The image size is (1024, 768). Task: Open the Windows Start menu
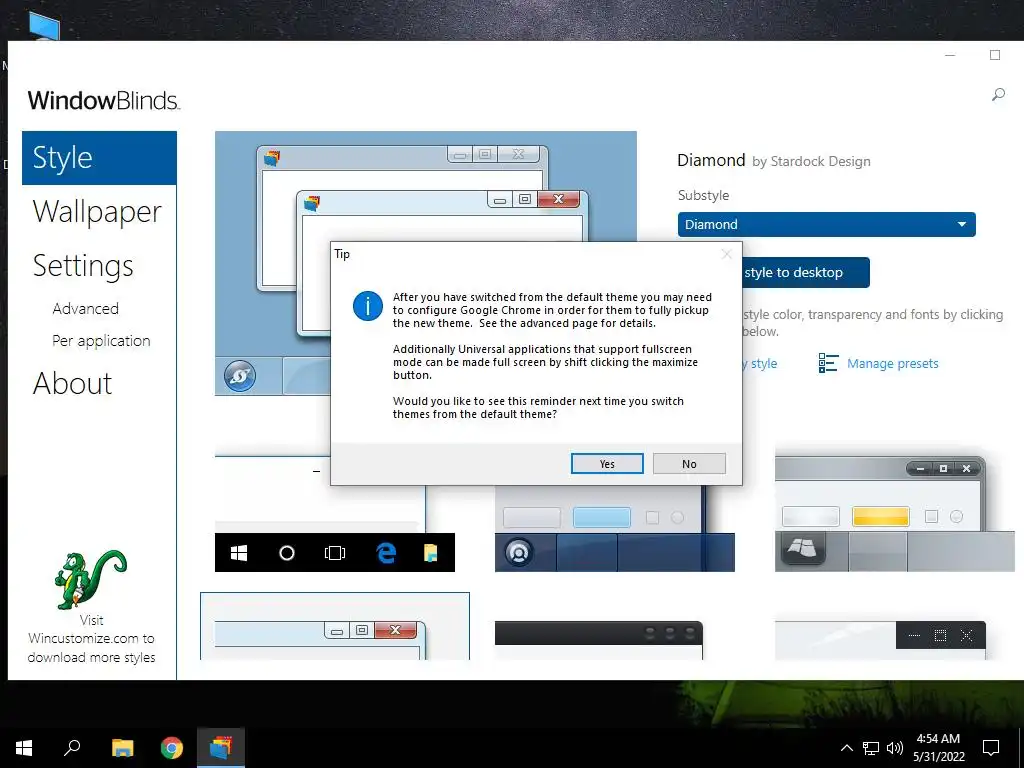coord(24,748)
